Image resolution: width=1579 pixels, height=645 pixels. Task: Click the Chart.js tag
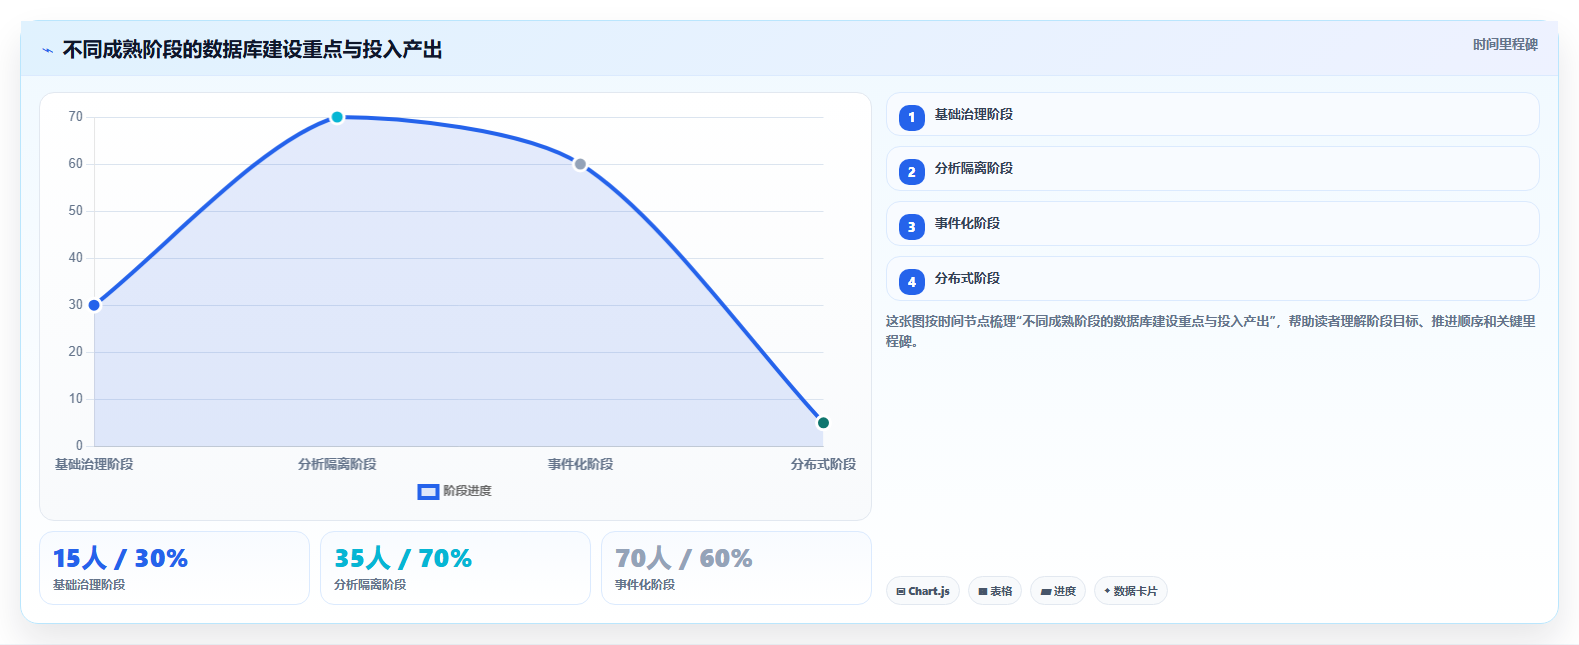click(923, 591)
